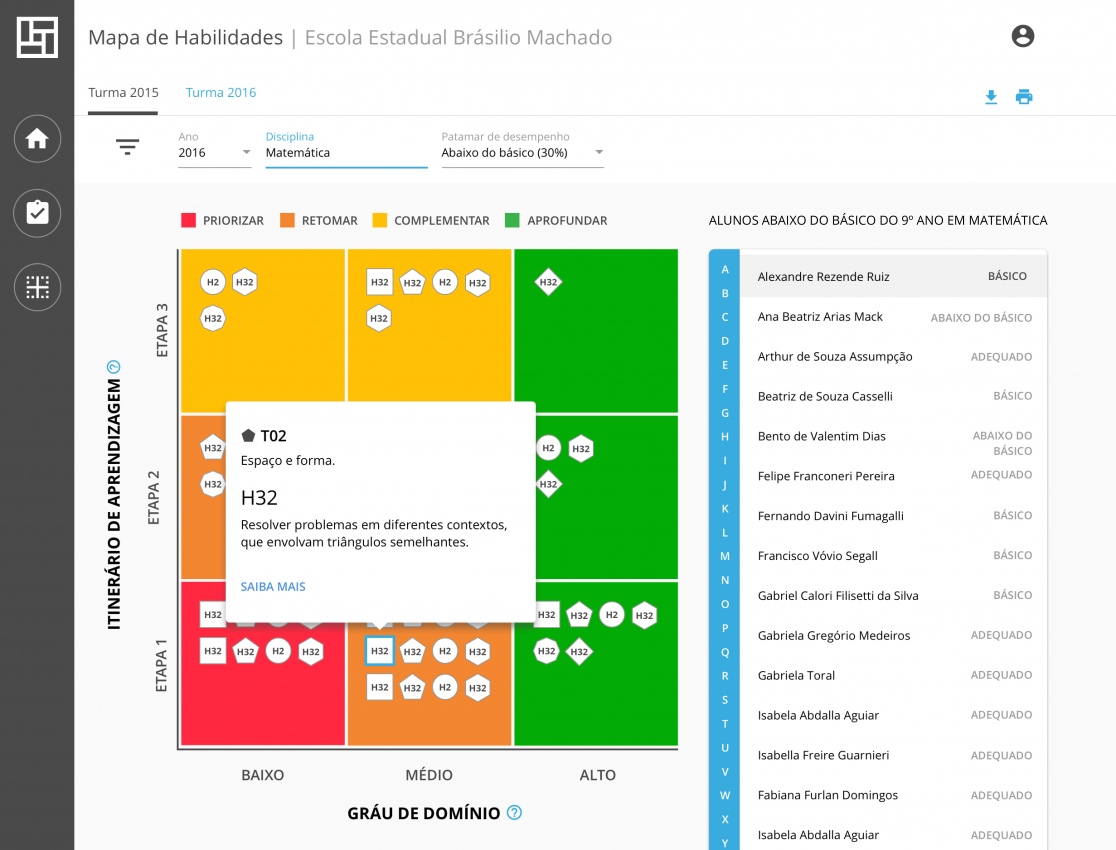
Task: Open the filter list icon
Action: [127, 147]
